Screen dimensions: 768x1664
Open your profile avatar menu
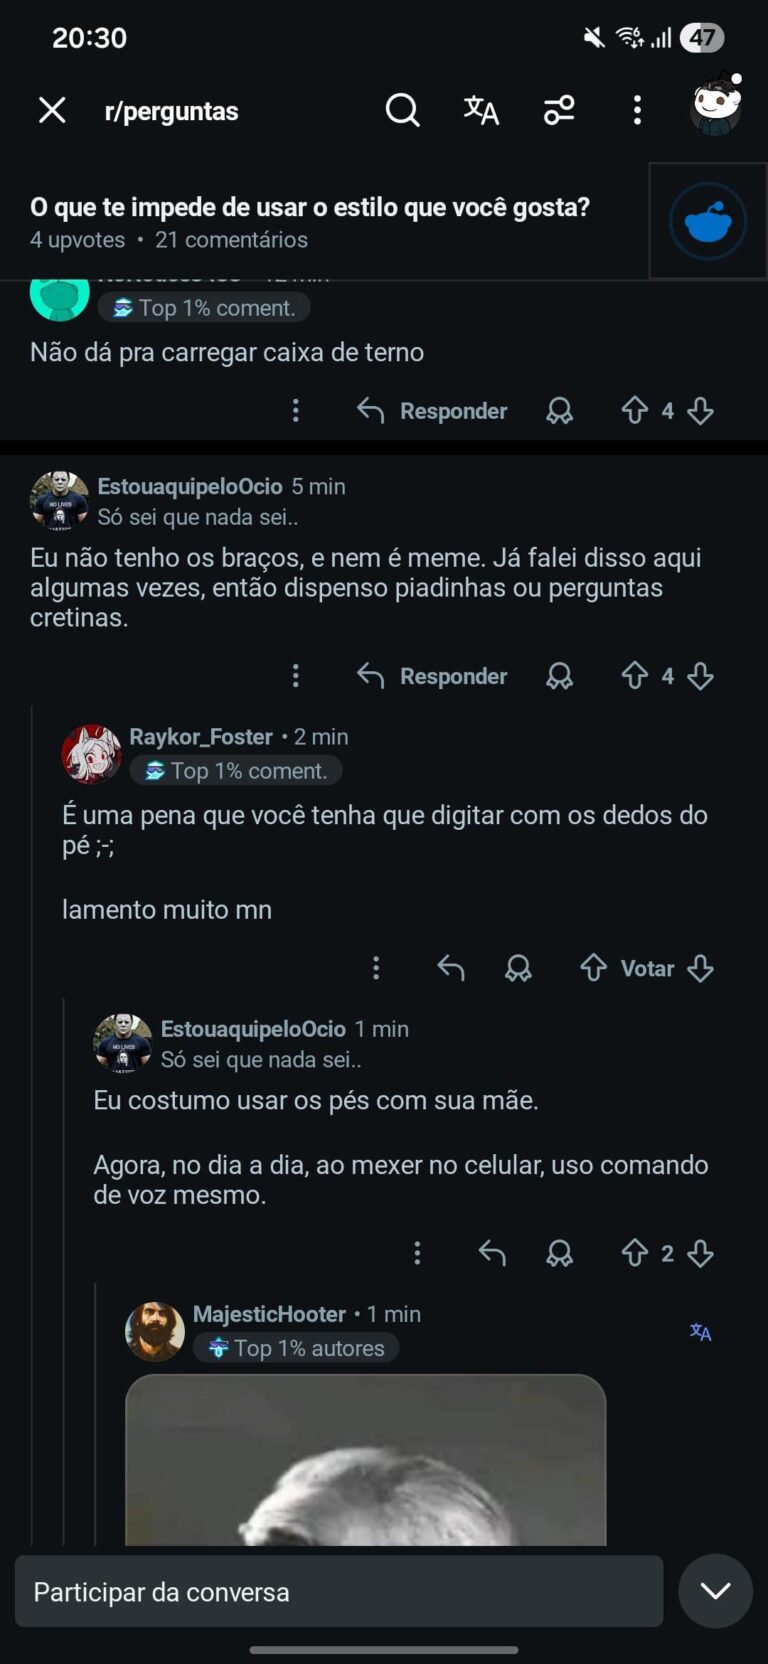pos(716,105)
